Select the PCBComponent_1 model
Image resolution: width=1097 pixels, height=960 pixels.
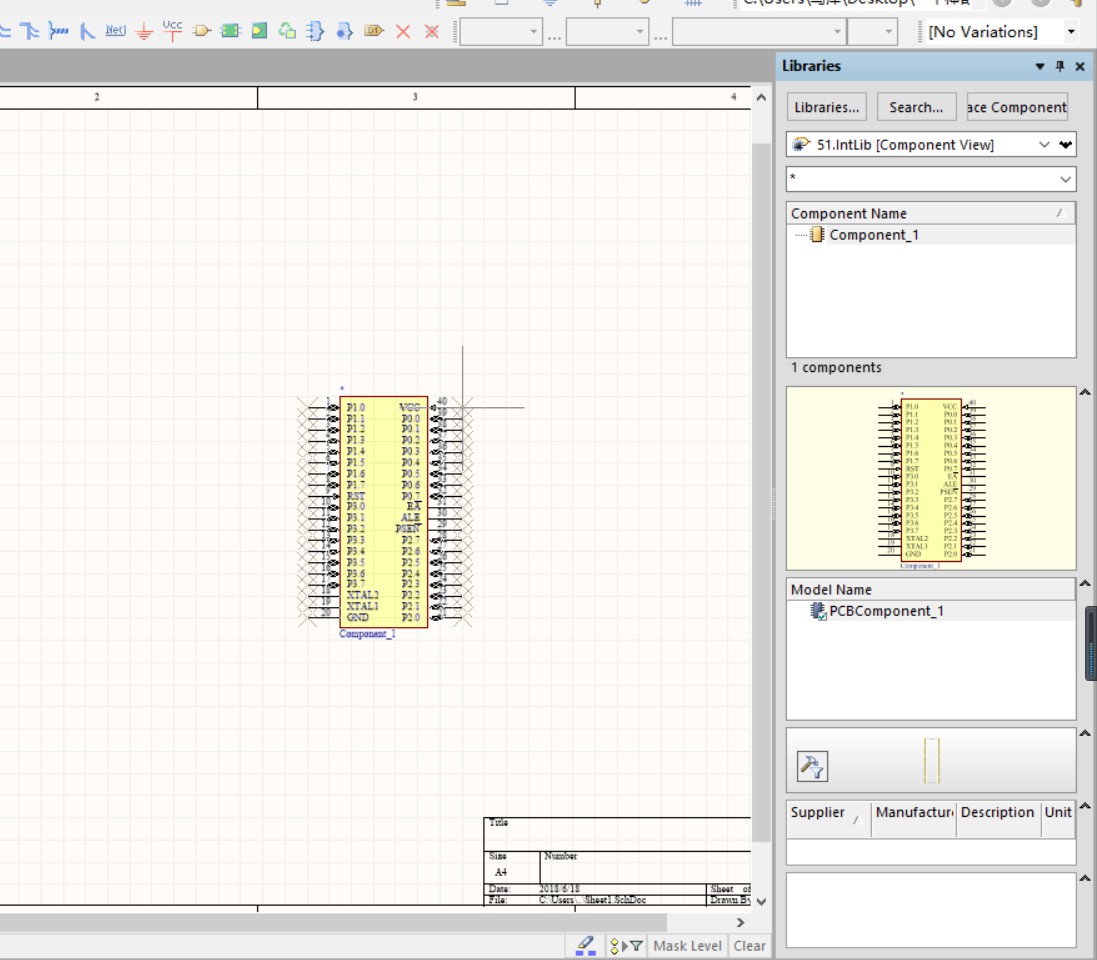coord(886,612)
